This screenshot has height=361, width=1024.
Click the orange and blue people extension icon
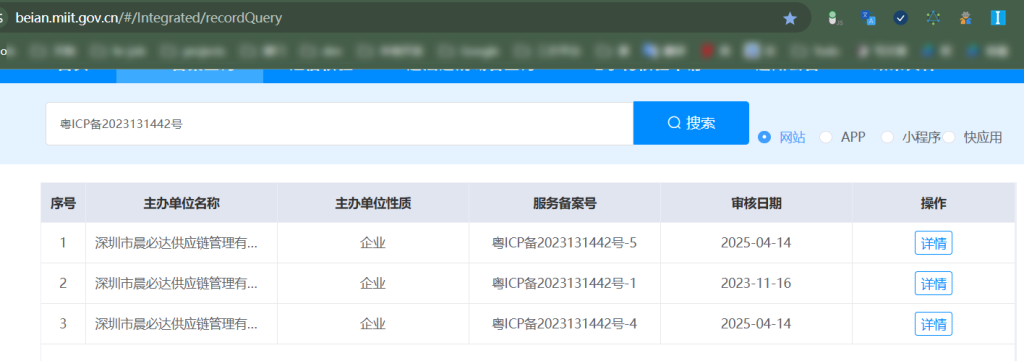[965, 18]
